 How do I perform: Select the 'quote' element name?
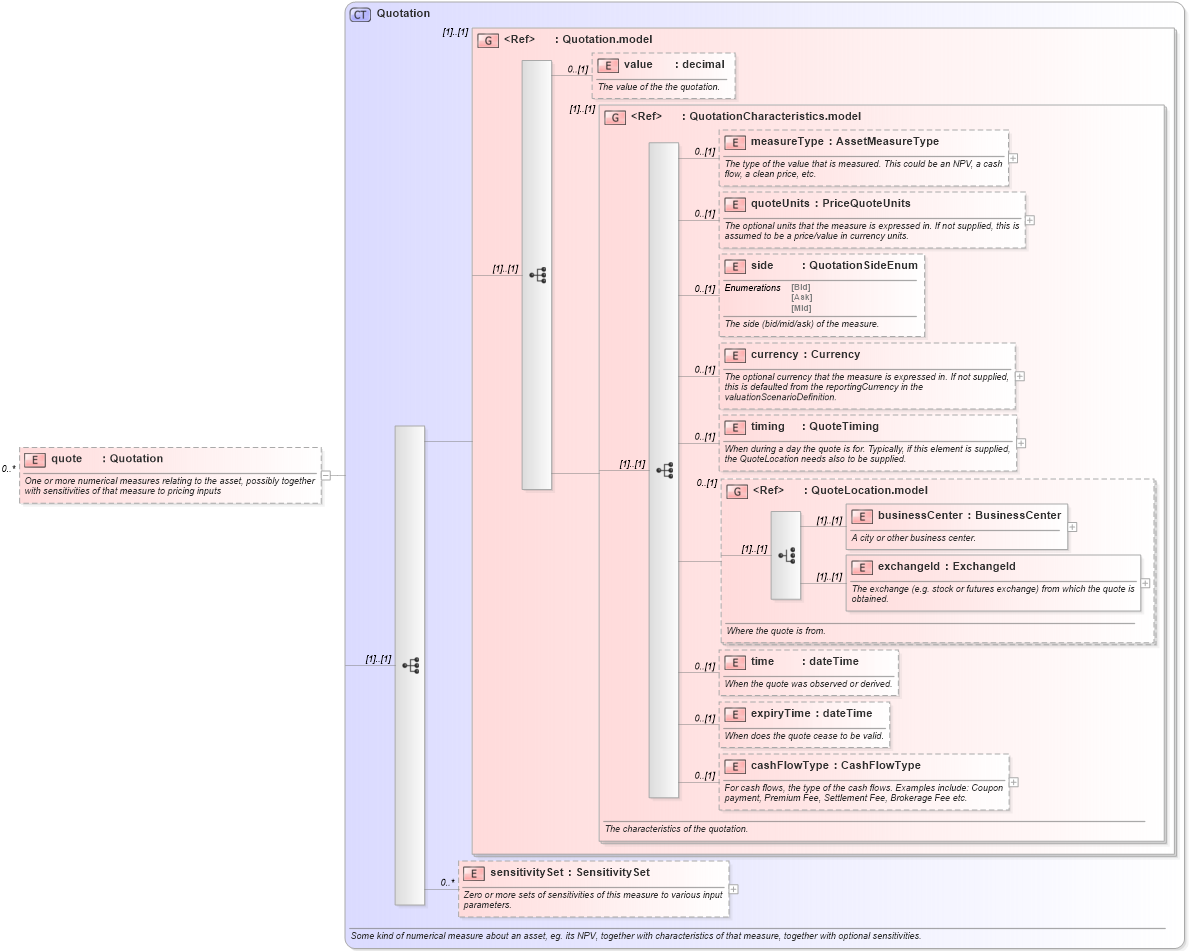pos(67,459)
